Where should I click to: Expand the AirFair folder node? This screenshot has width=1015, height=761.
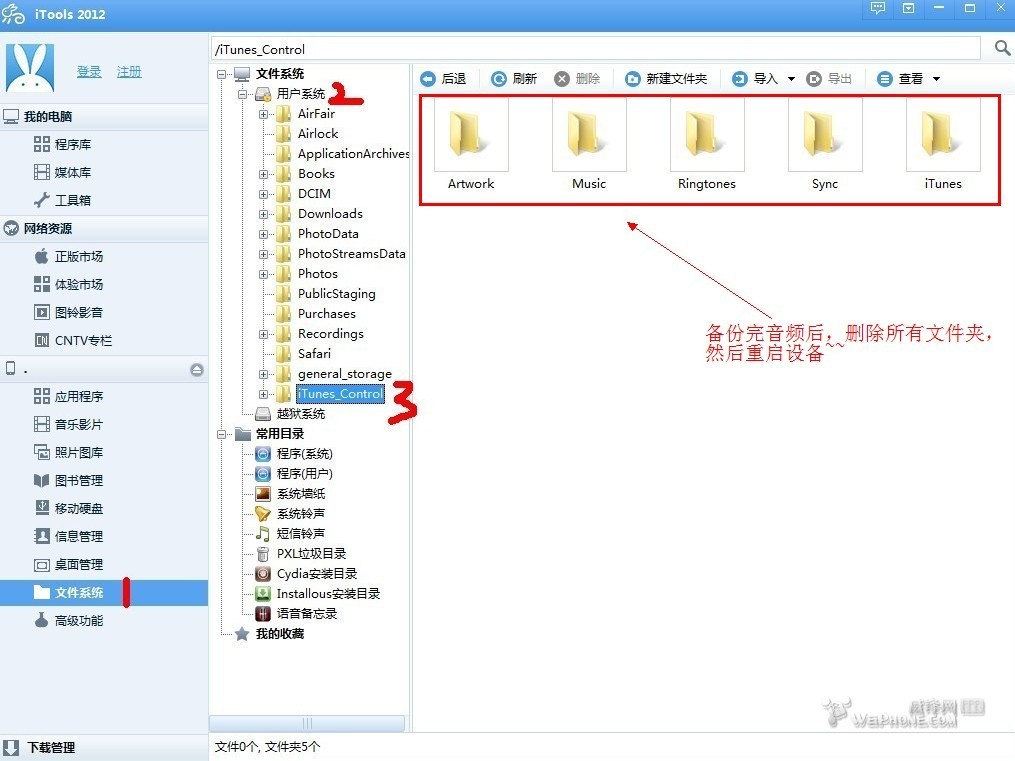pos(263,115)
